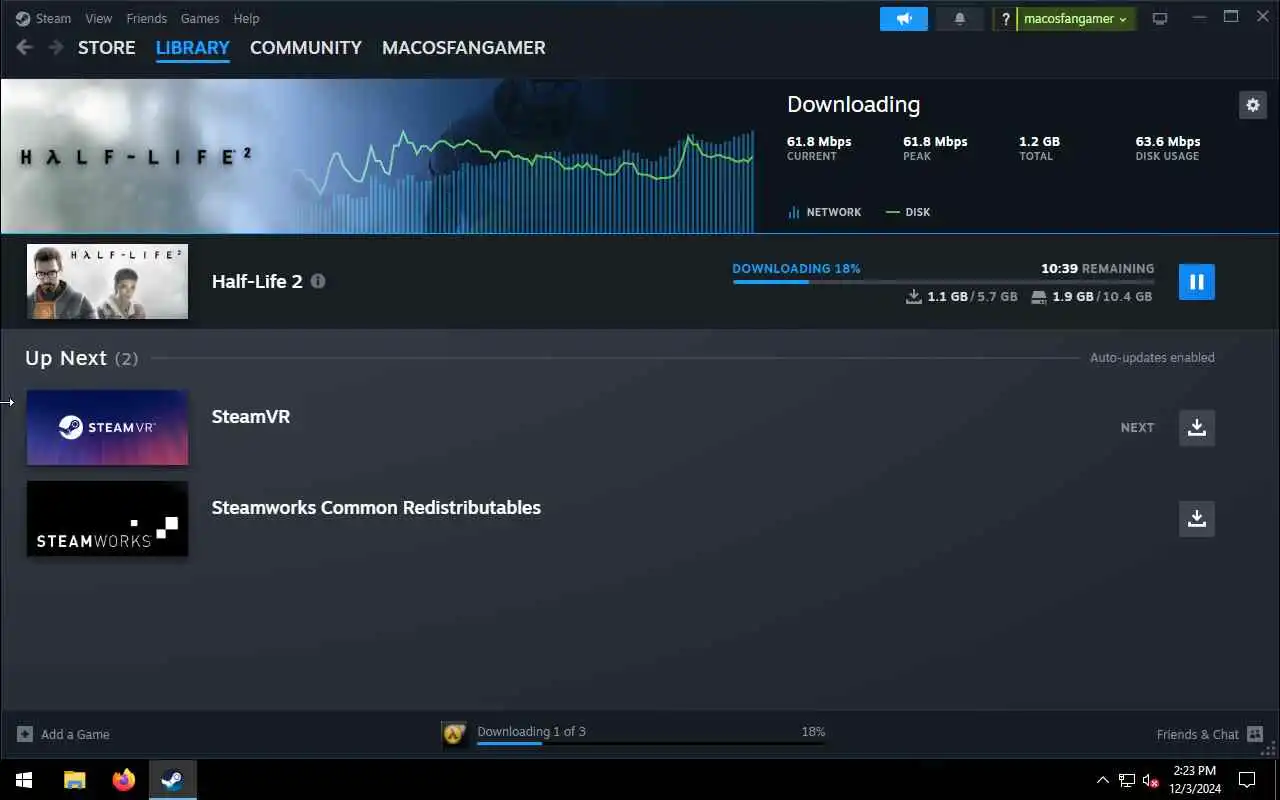Click the network and disk usage graph
This screenshot has width=1280, height=800.
[x=525, y=180]
